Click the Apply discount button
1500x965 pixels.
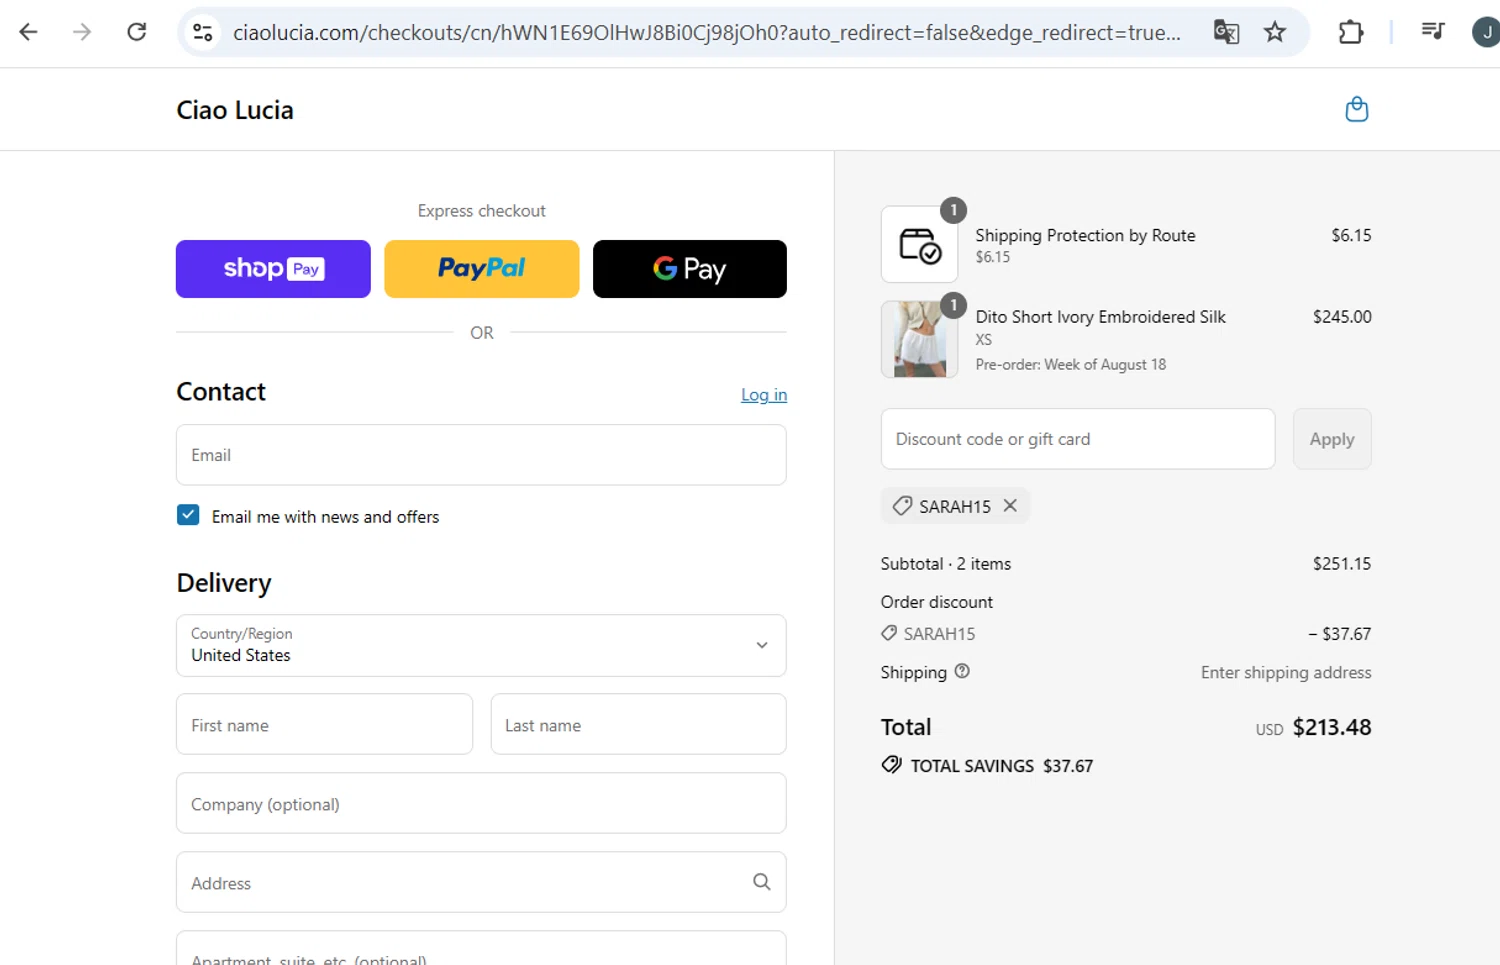coord(1332,439)
